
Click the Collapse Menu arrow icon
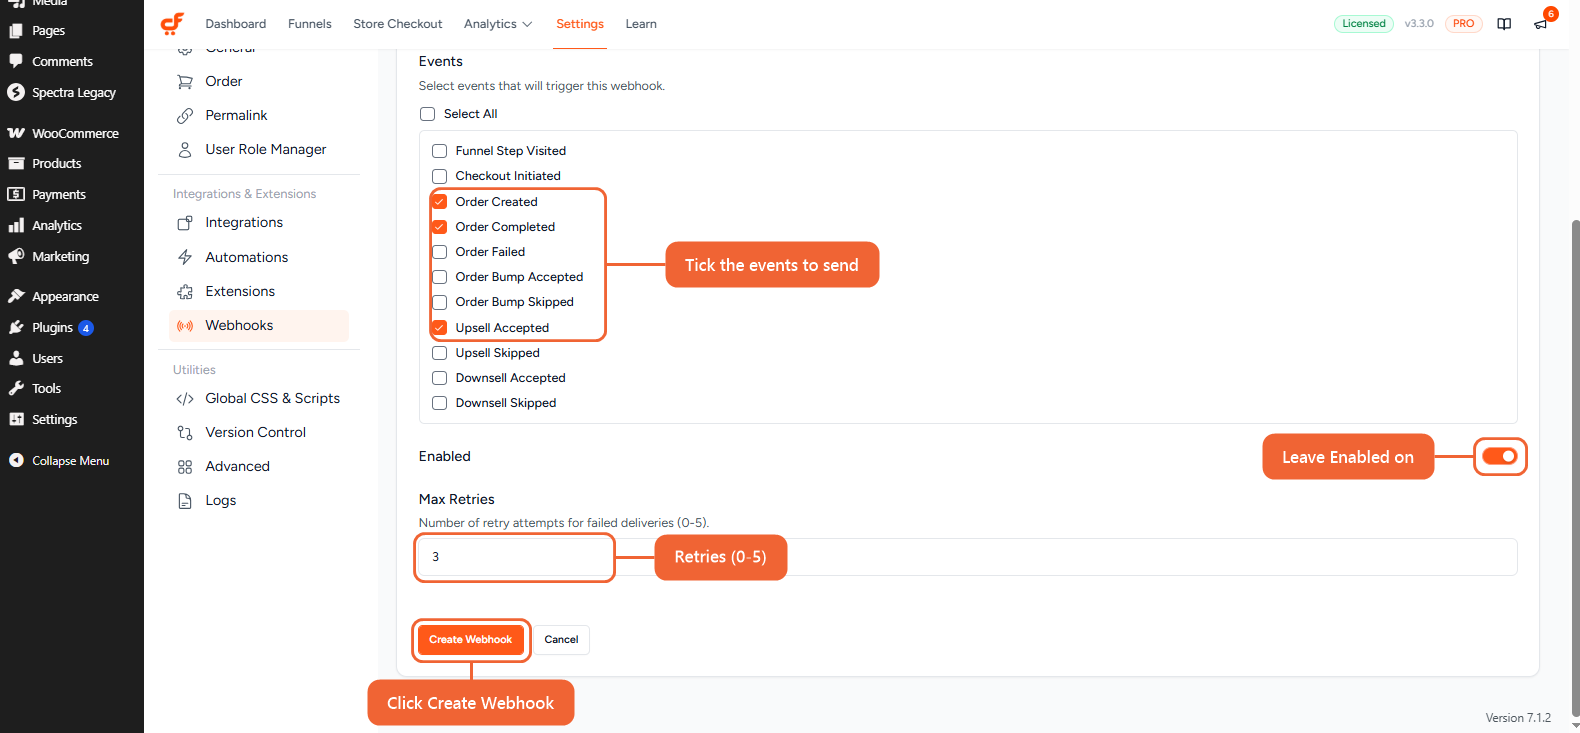pos(16,461)
